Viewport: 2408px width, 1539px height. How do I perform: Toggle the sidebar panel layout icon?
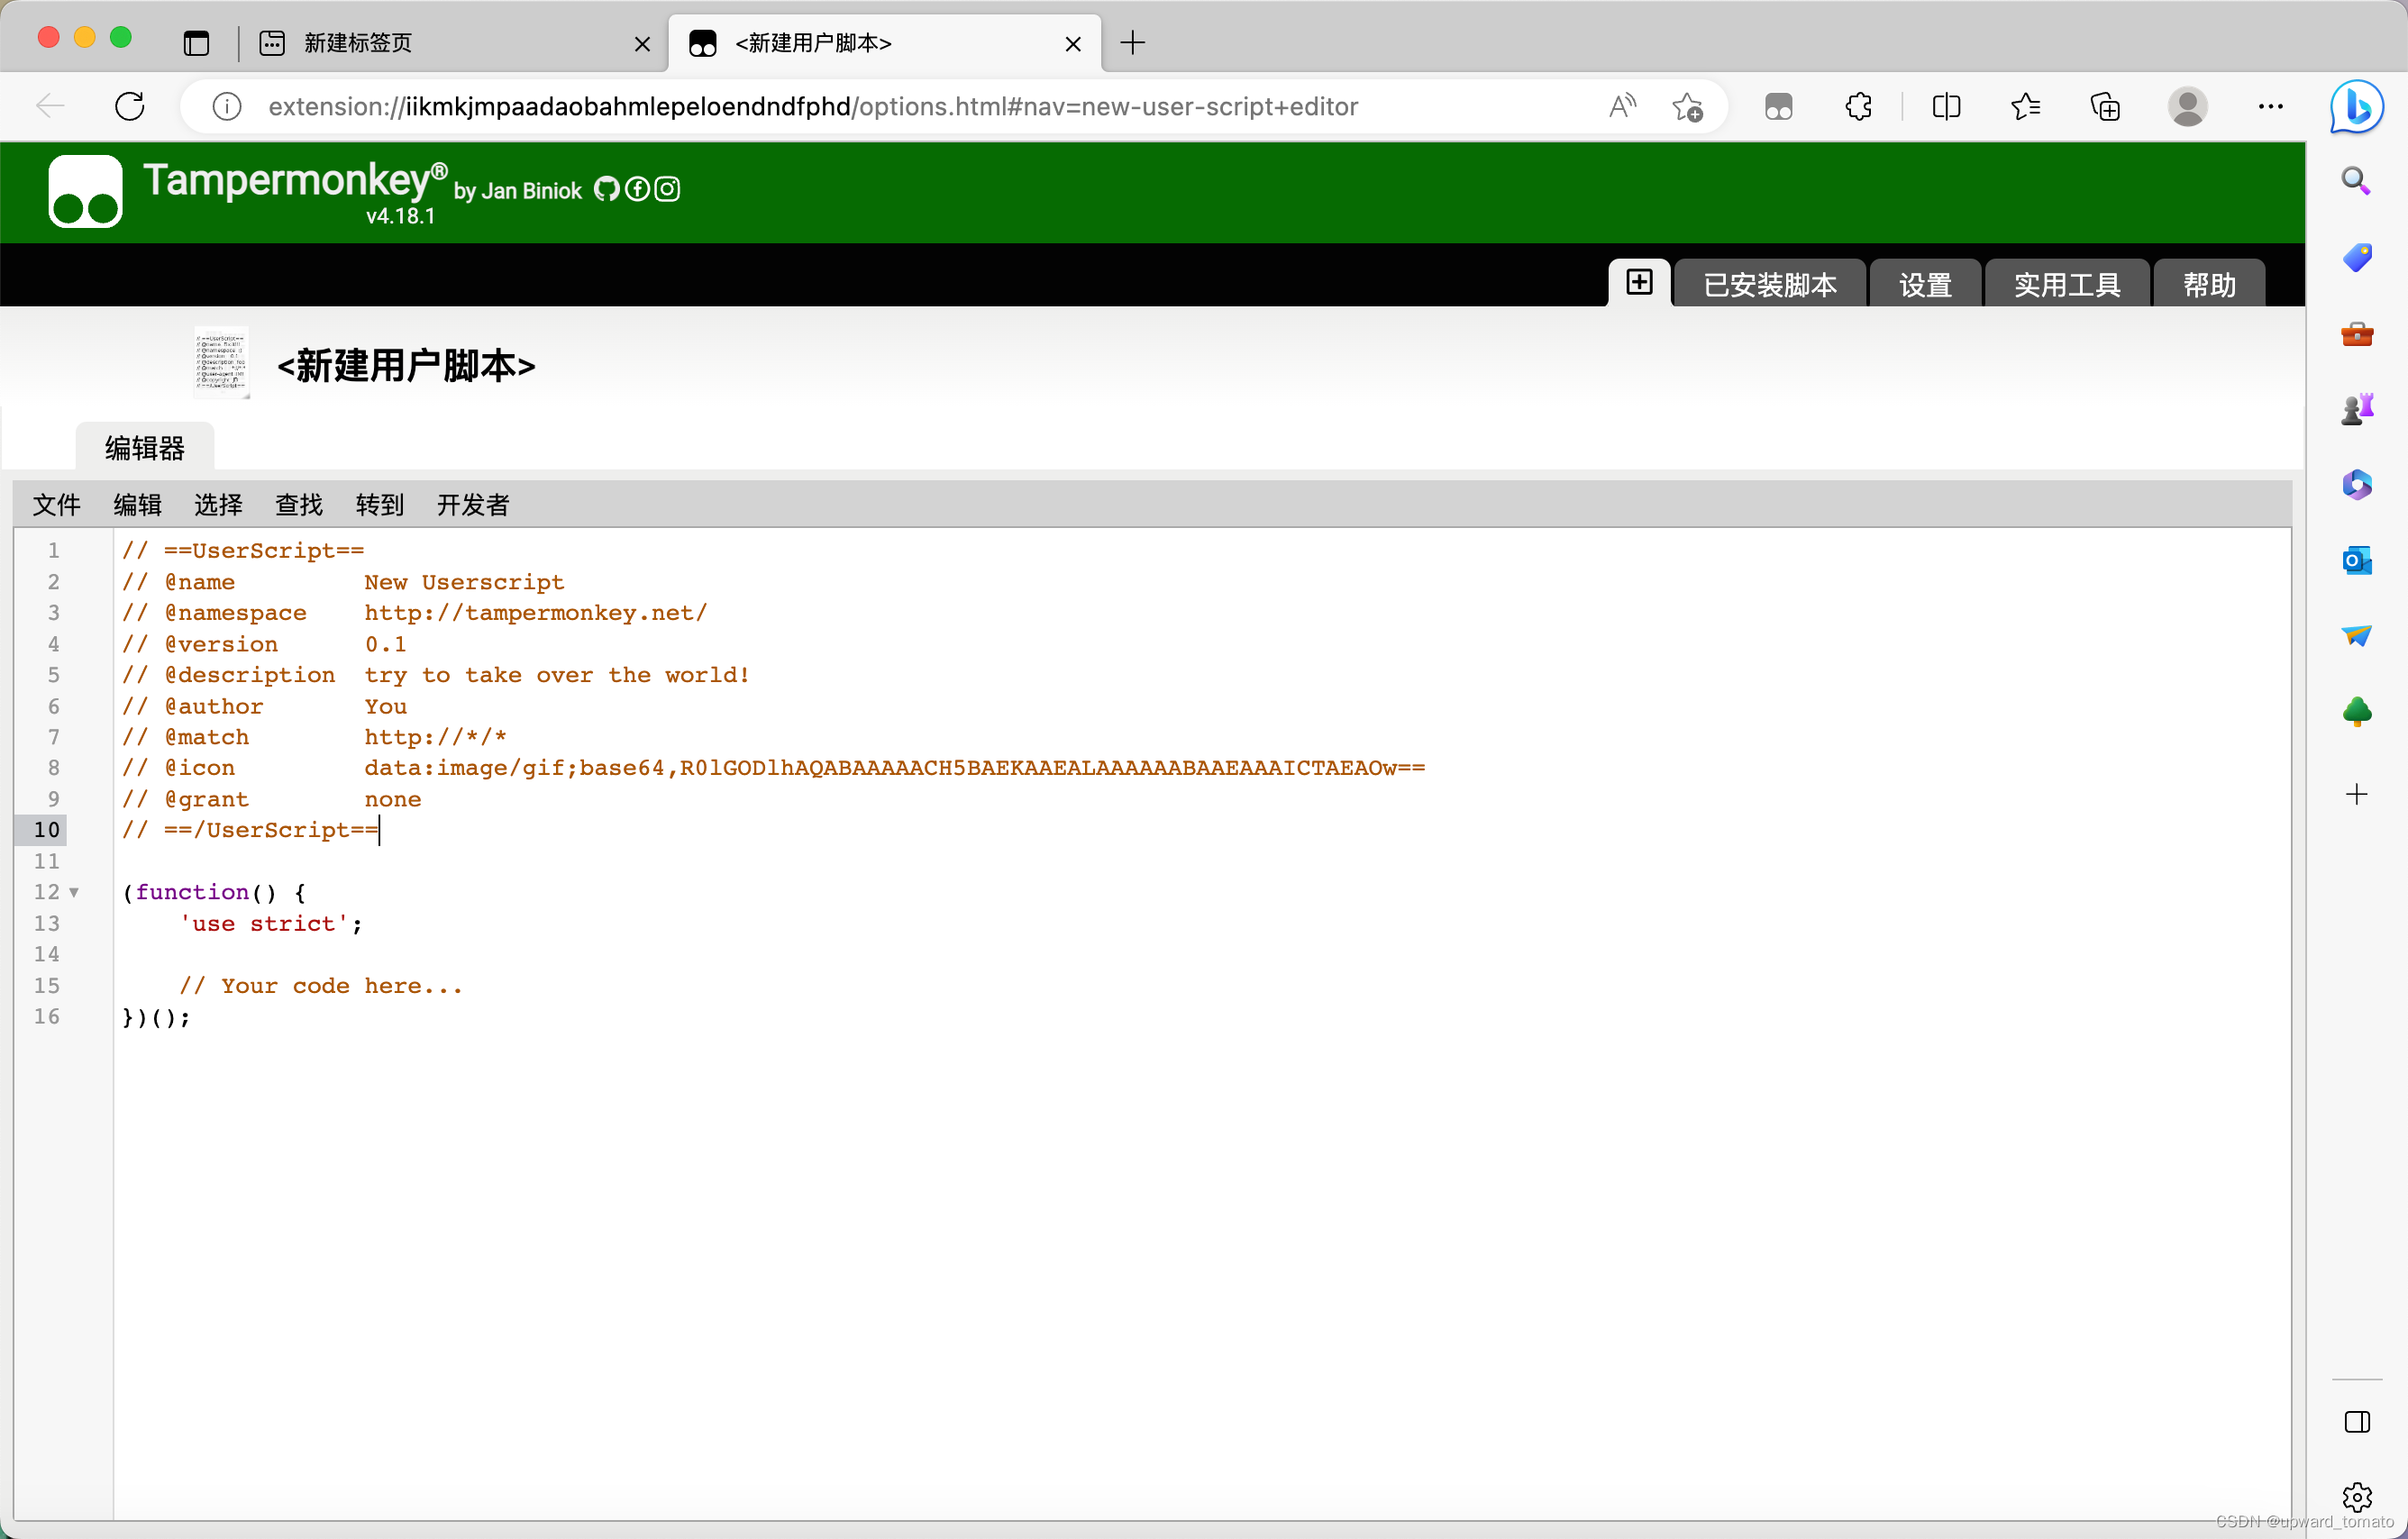(2357, 1422)
